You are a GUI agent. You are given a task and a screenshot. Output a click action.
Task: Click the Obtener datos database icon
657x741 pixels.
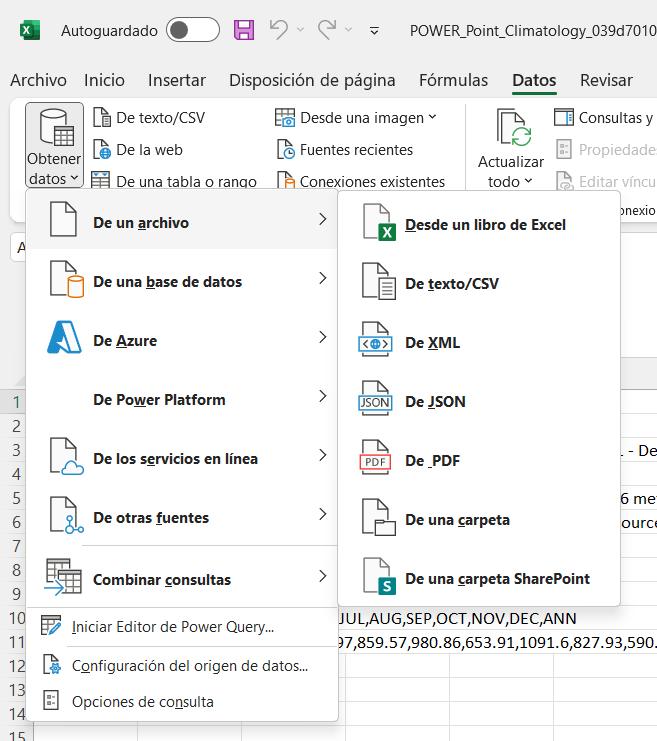(x=56, y=127)
